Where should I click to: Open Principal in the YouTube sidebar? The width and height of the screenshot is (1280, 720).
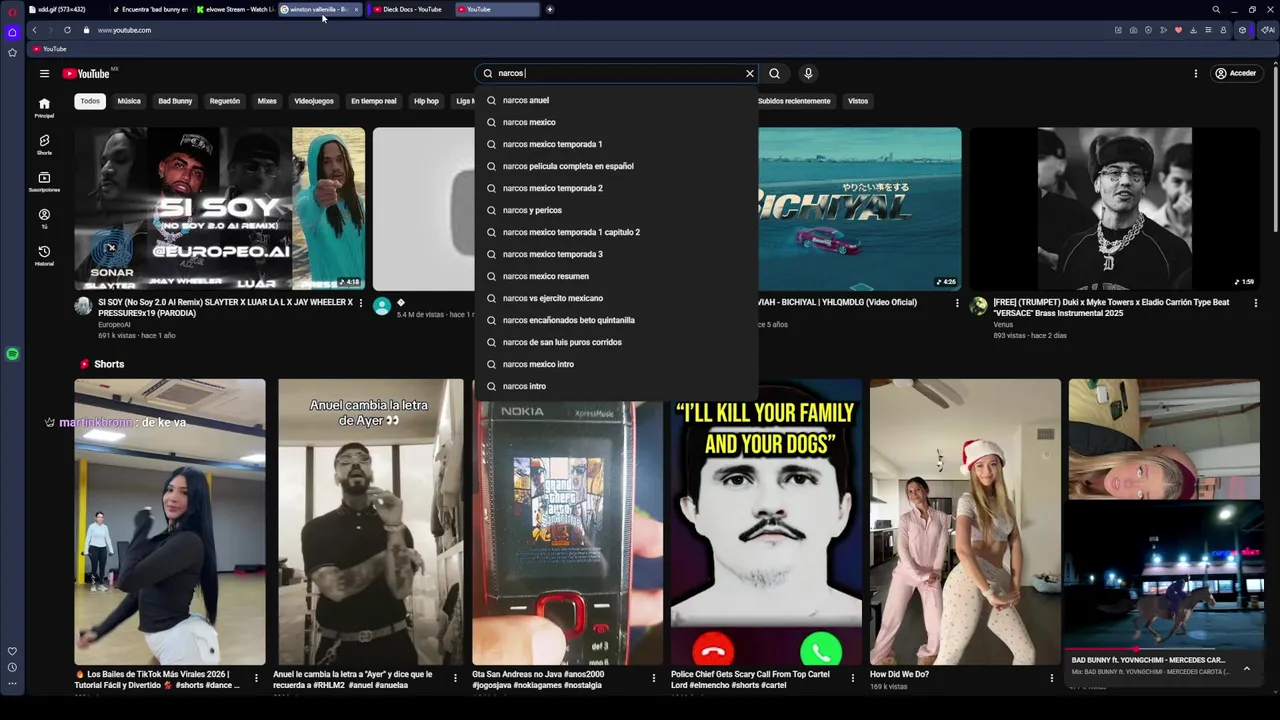click(44, 108)
